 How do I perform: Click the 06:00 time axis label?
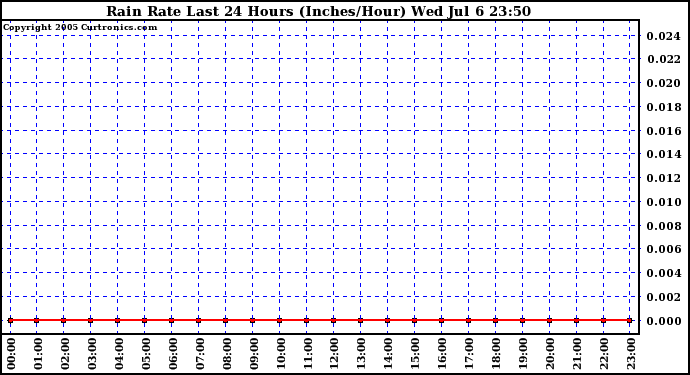click(172, 353)
